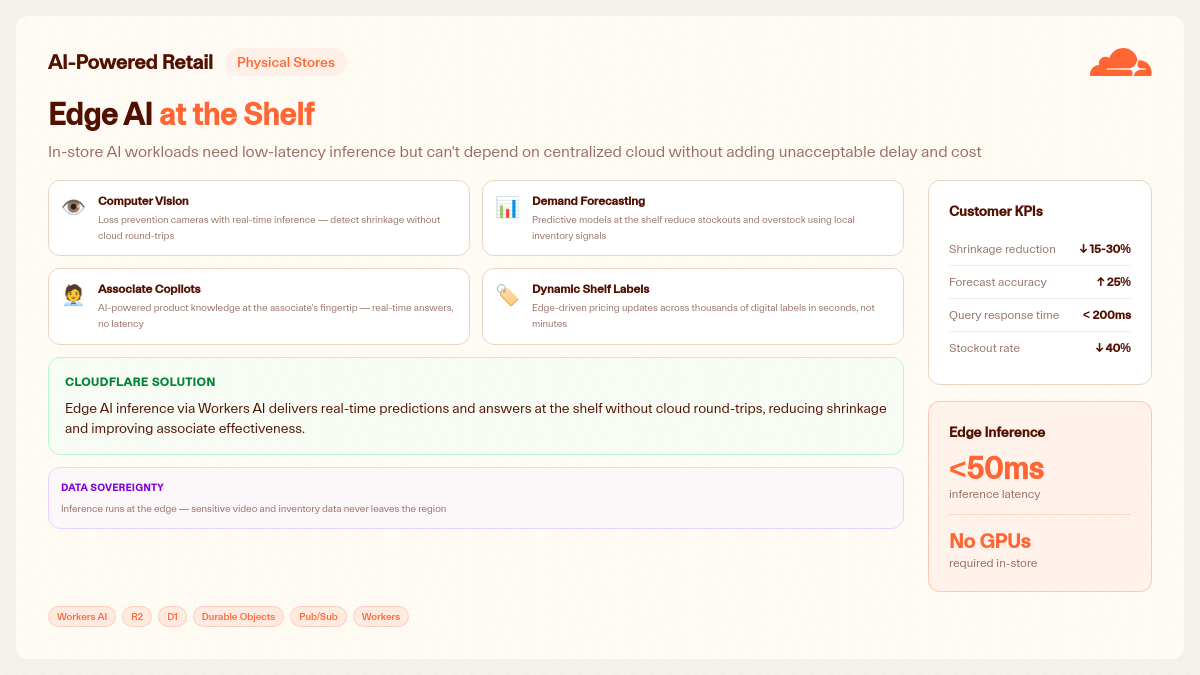This screenshot has width=1200, height=675.
Task: Click the Data Sovereignty heading
Action: [x=112, y=488]
